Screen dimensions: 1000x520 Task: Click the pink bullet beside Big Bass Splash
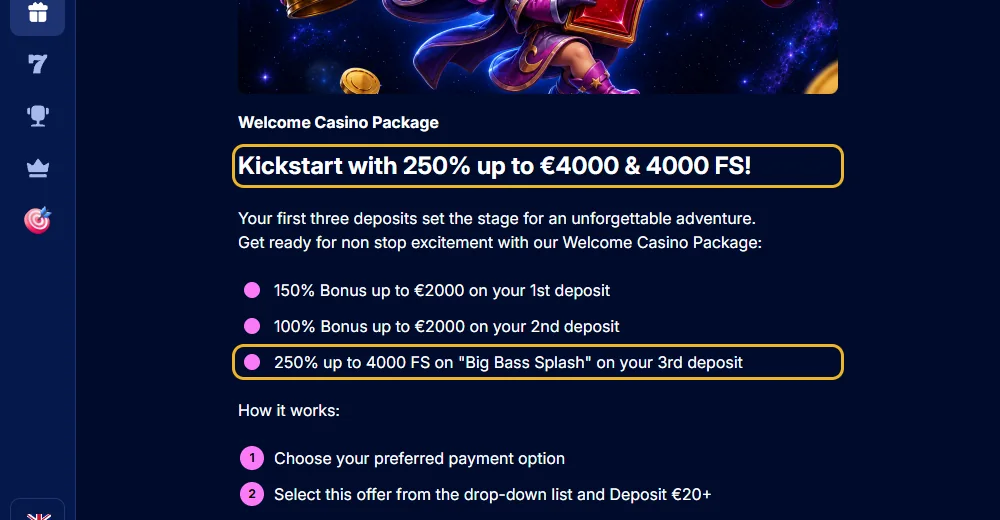(x=252, y=362)
